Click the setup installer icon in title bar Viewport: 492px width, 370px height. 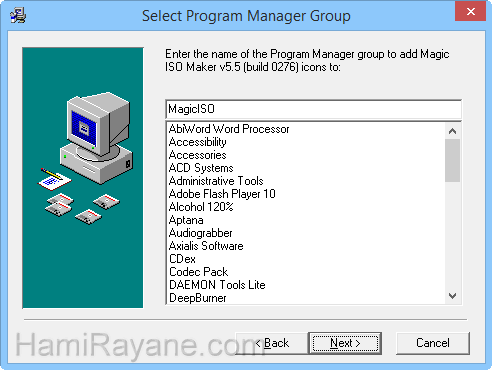click(18, 16)
